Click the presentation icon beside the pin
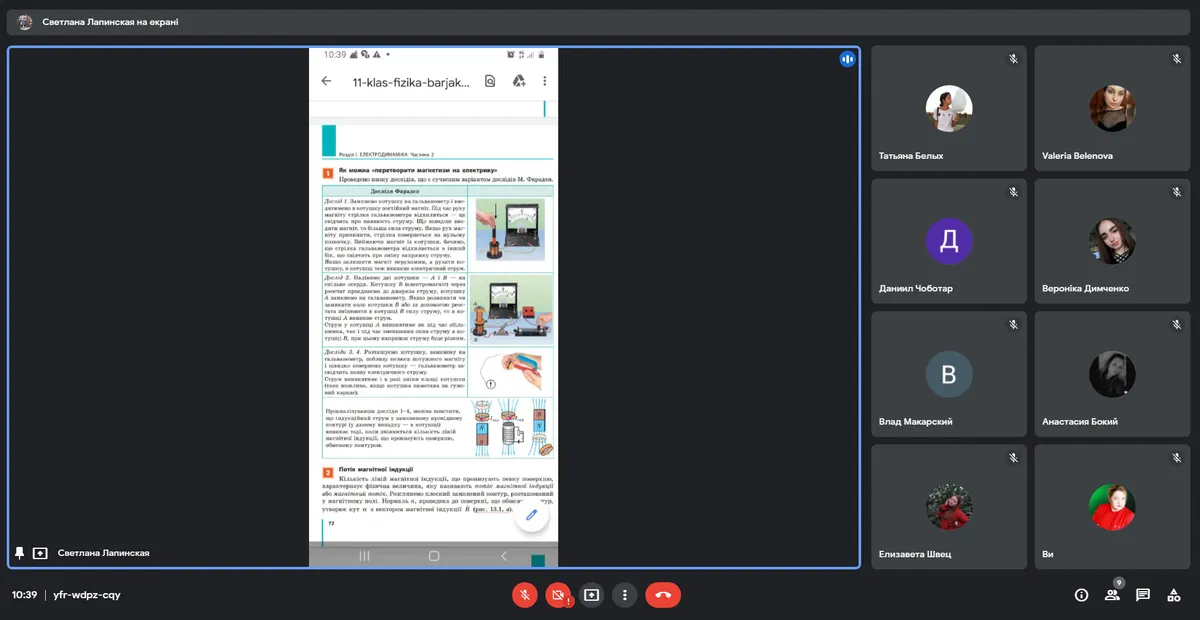Viewport: 1200px width, 620px height. 40,553
